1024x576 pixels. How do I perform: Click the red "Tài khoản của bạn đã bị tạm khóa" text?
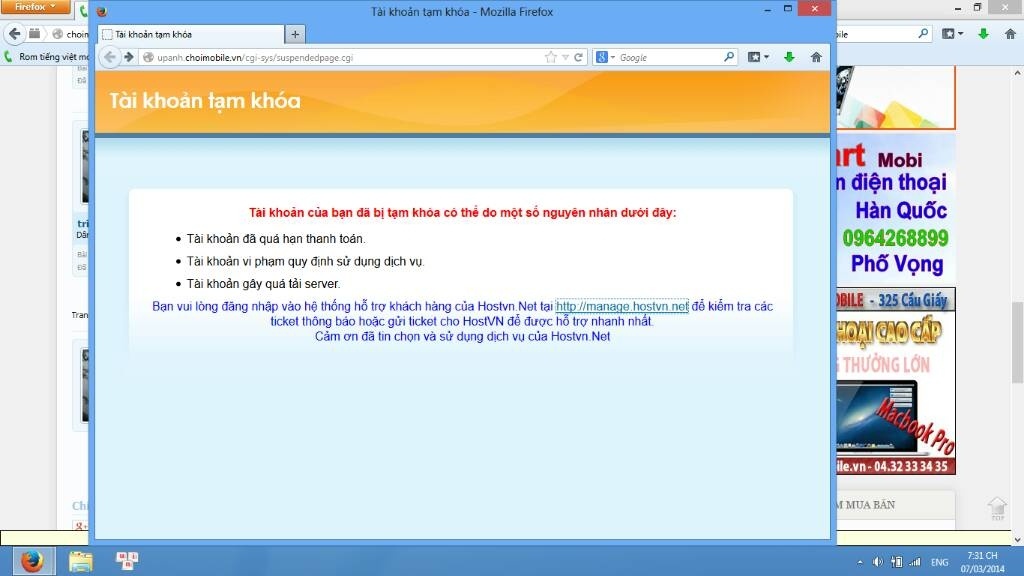462,212
